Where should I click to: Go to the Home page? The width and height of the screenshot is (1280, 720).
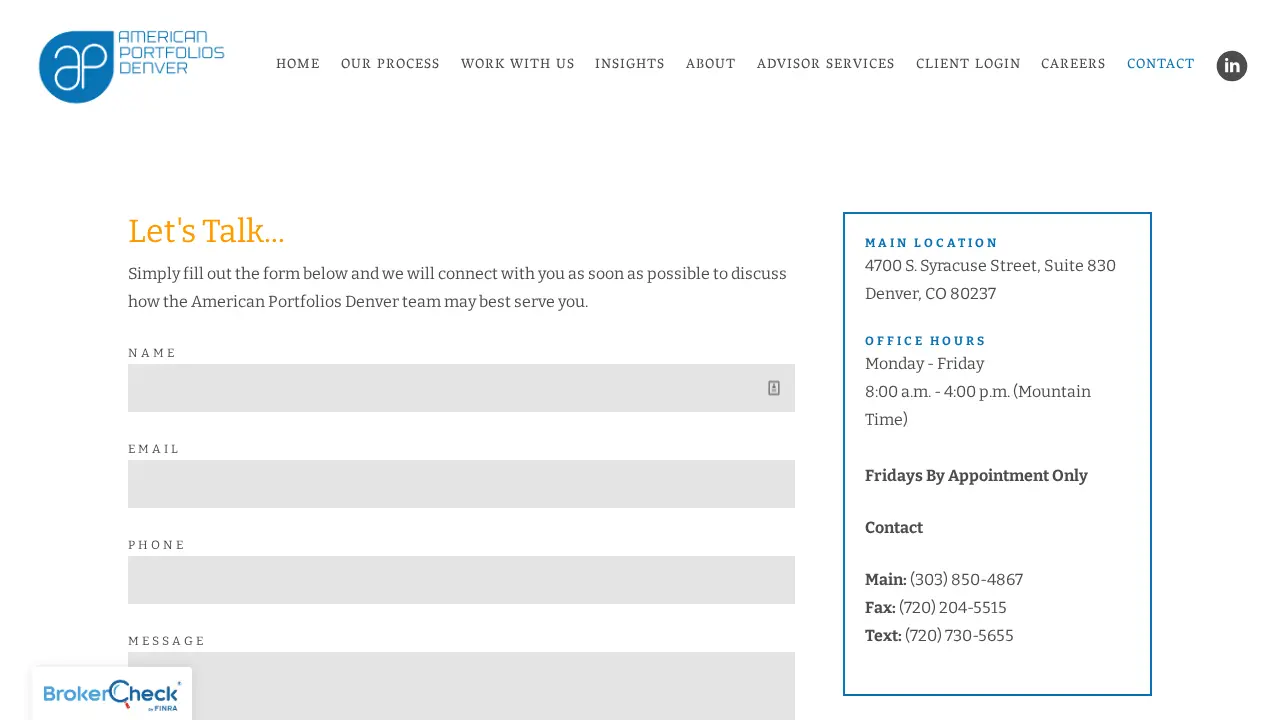tap(298, 64)
